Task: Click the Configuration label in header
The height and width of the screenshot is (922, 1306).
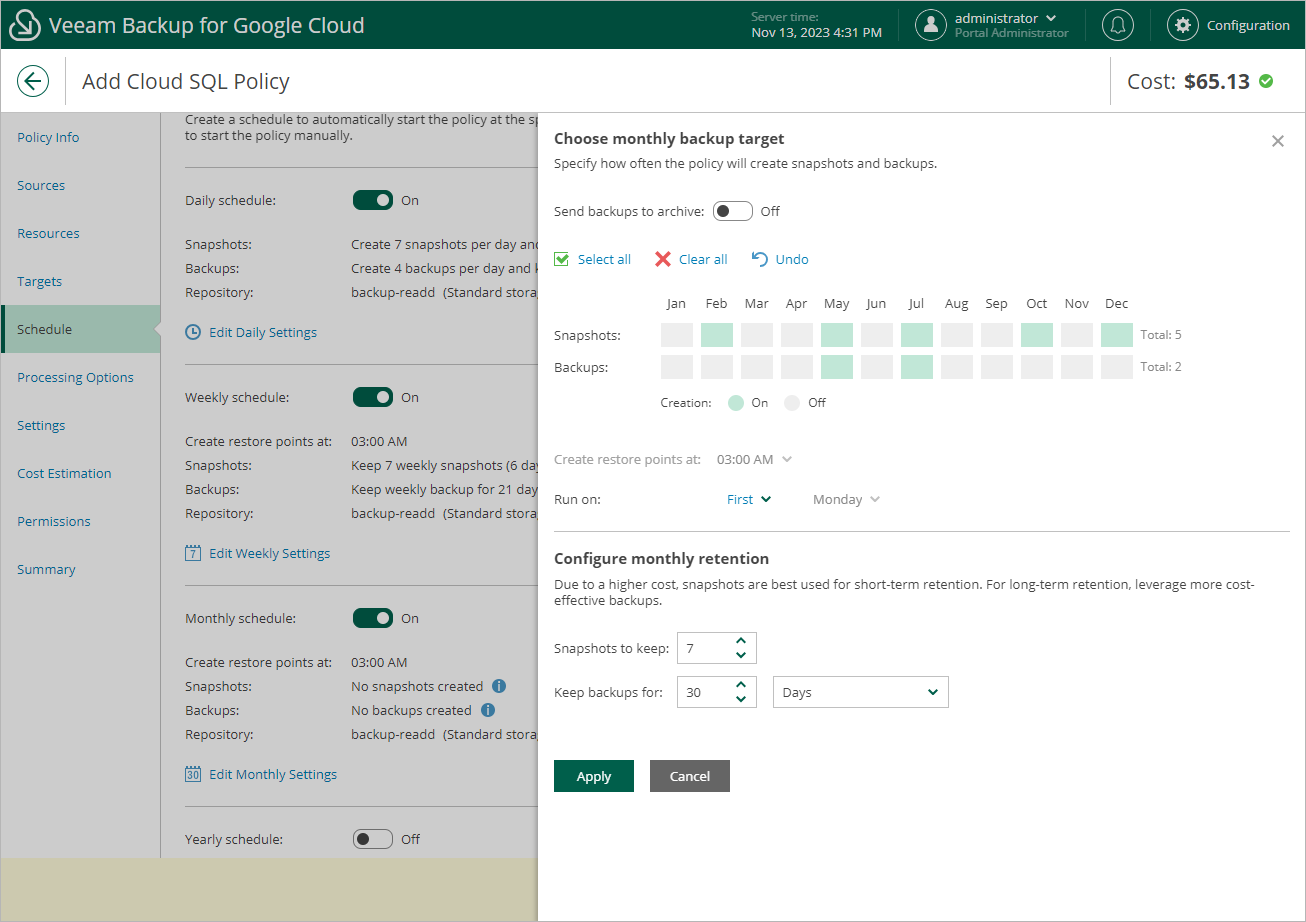Action: click(1248, 25)
